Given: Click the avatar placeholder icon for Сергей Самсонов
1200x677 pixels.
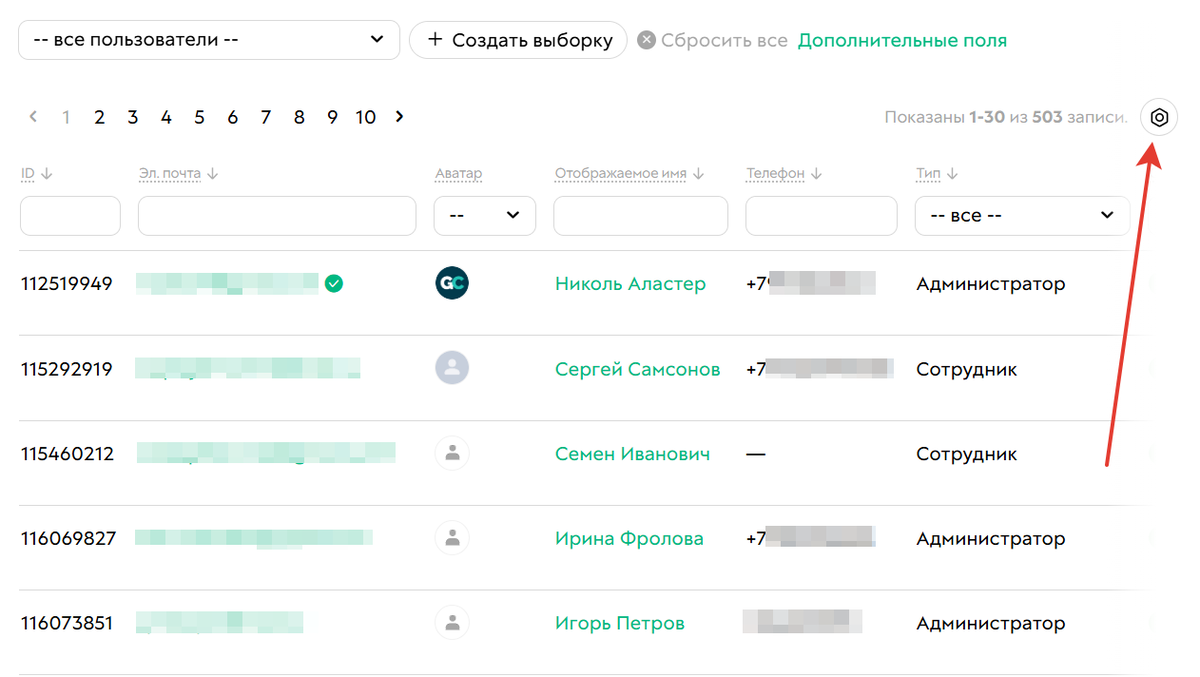Looking at the screenshot, I should point(452,368).
